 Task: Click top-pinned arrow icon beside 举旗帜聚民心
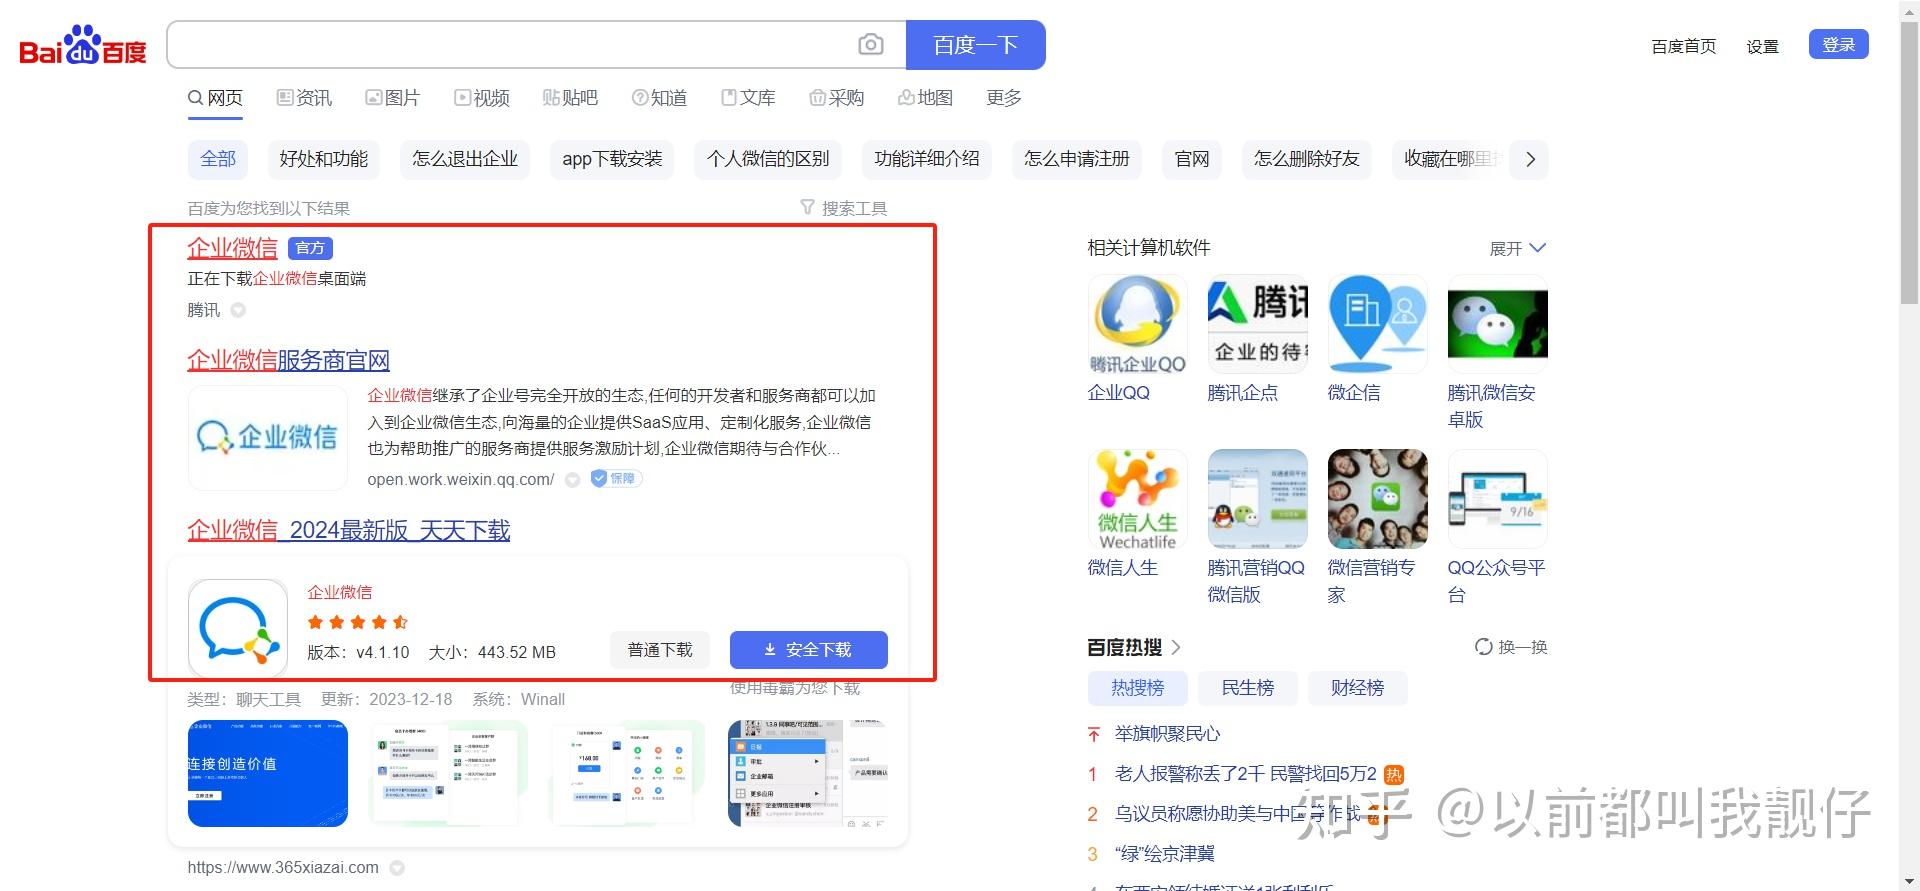tap(1094, 734)
